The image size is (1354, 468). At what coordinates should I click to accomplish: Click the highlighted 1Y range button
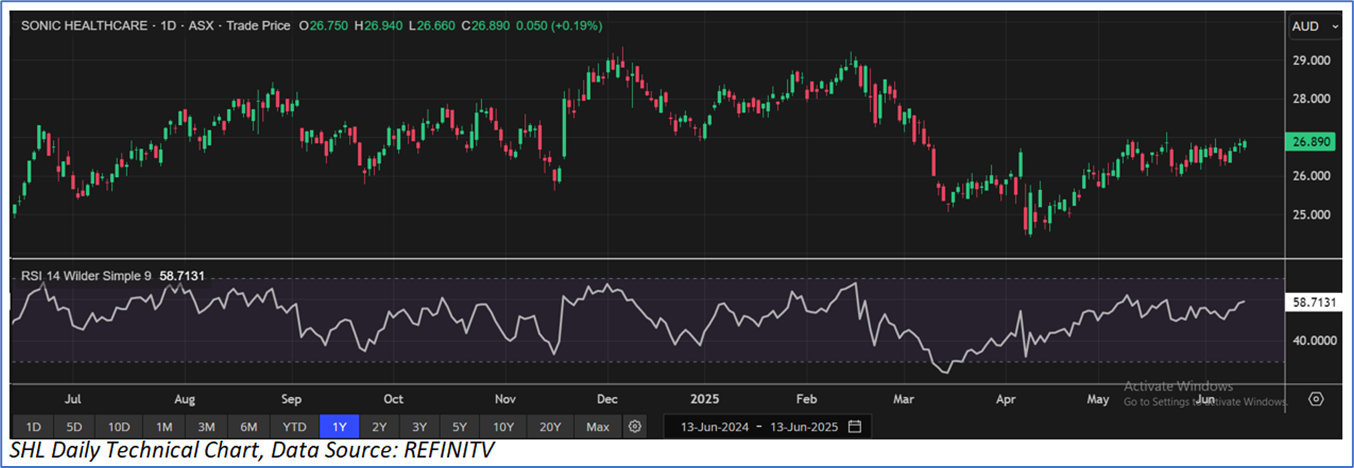[340, 427]
